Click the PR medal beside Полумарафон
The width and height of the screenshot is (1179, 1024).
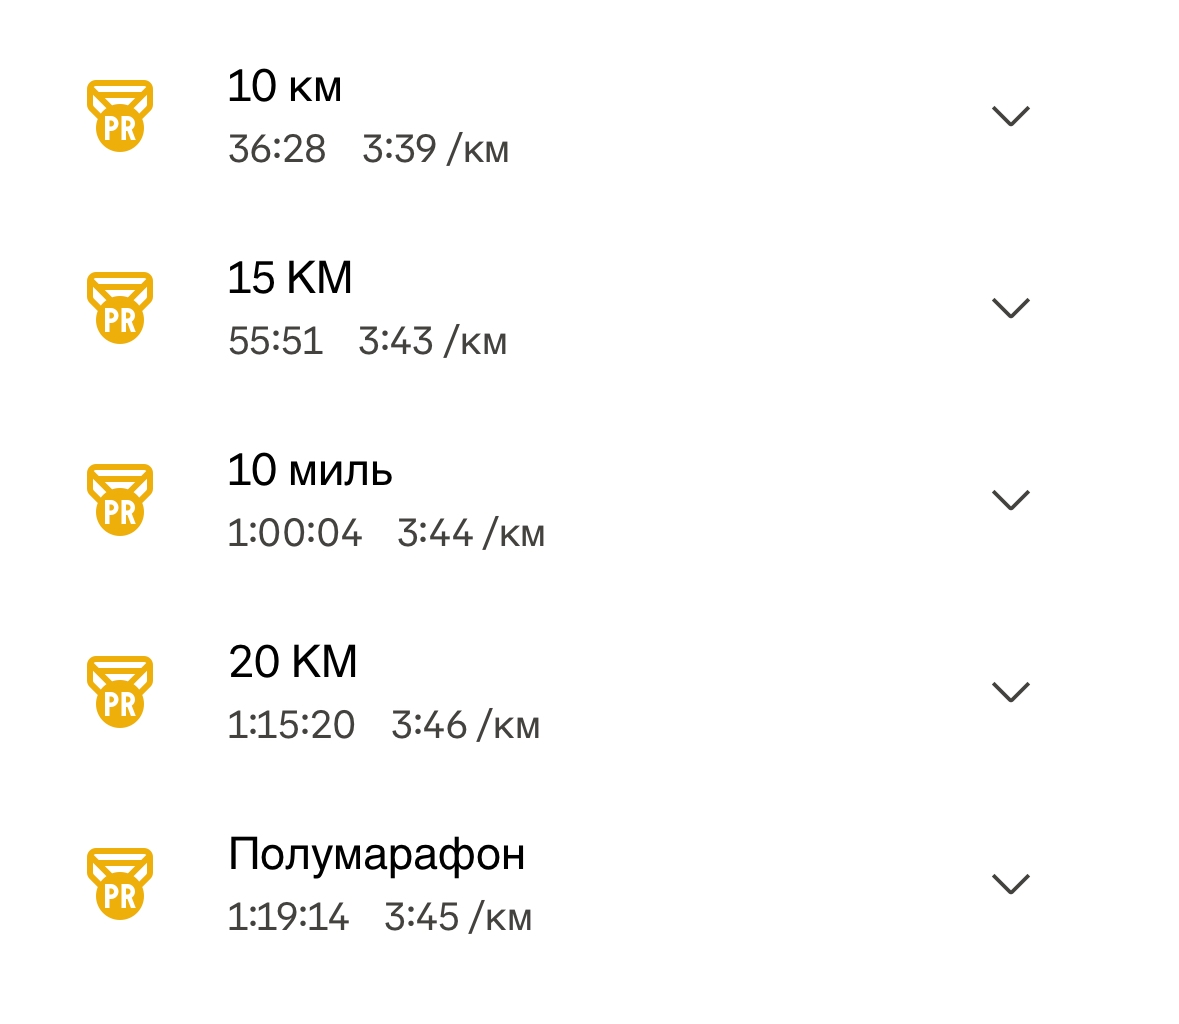[120, 884]
